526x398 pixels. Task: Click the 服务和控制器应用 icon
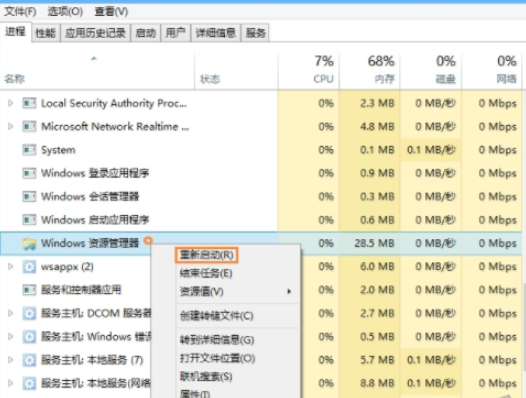click(x=29, y=290)
